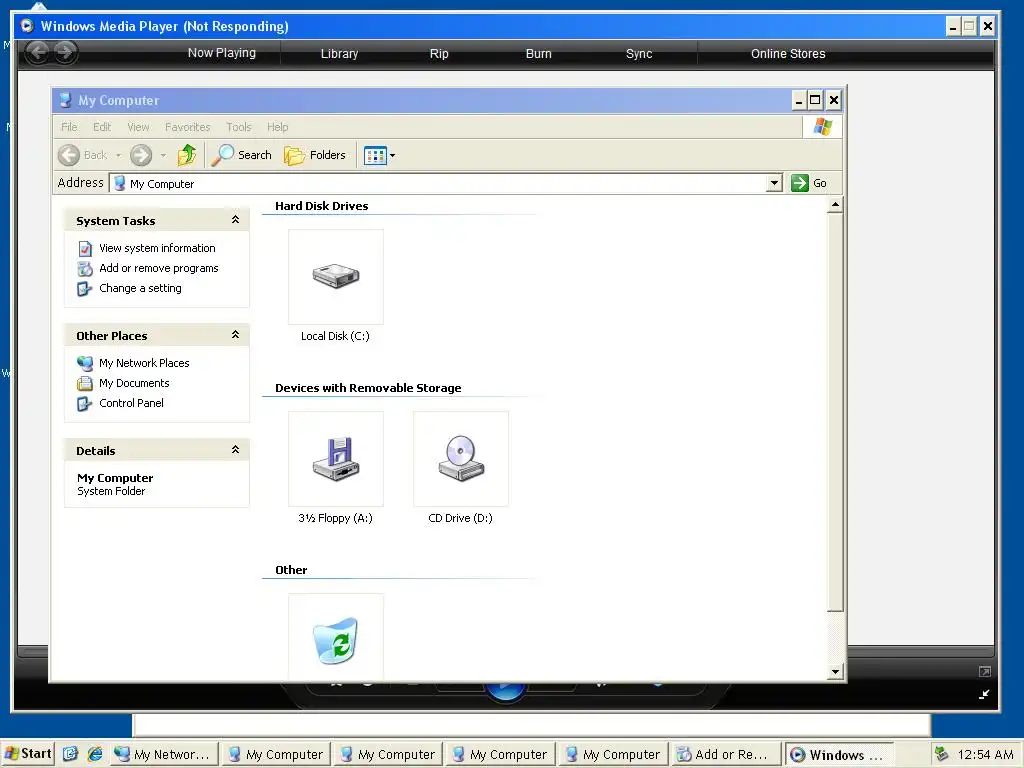
Task: Open the Back history dropdown arrow
Action: 118,155
